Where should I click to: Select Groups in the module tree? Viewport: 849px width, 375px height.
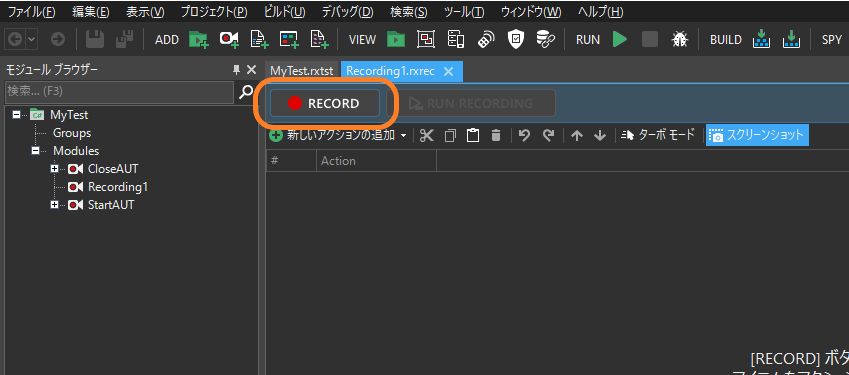click(71, 133)
